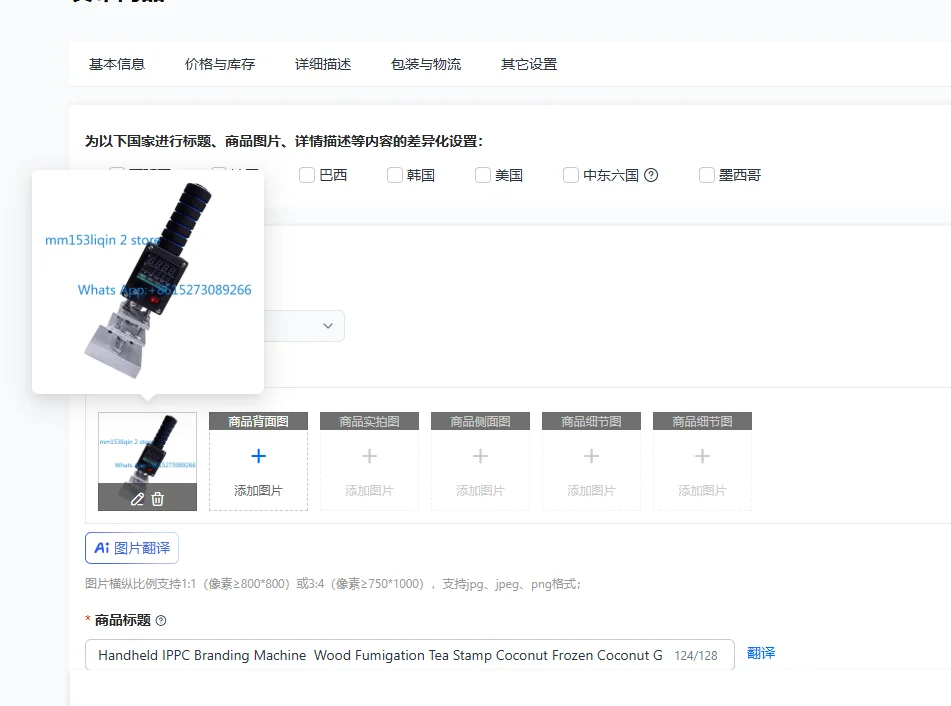Switch to the 基本信息 tab

point(117,64)
